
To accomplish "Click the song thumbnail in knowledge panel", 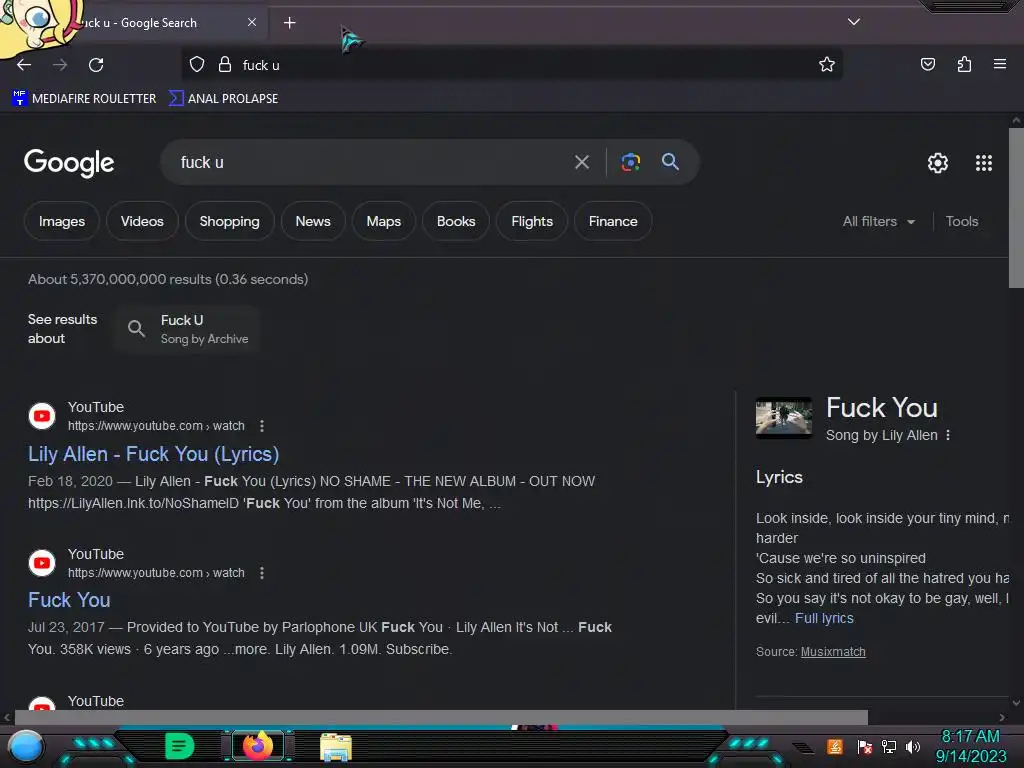I will [x=784, y=417].
